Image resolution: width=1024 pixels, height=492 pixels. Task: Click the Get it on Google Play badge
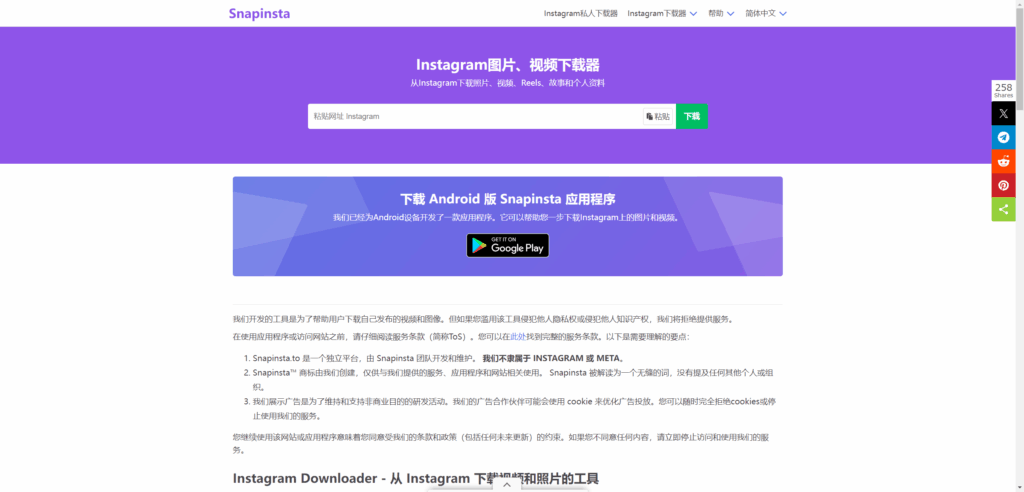tap(507, 245)
